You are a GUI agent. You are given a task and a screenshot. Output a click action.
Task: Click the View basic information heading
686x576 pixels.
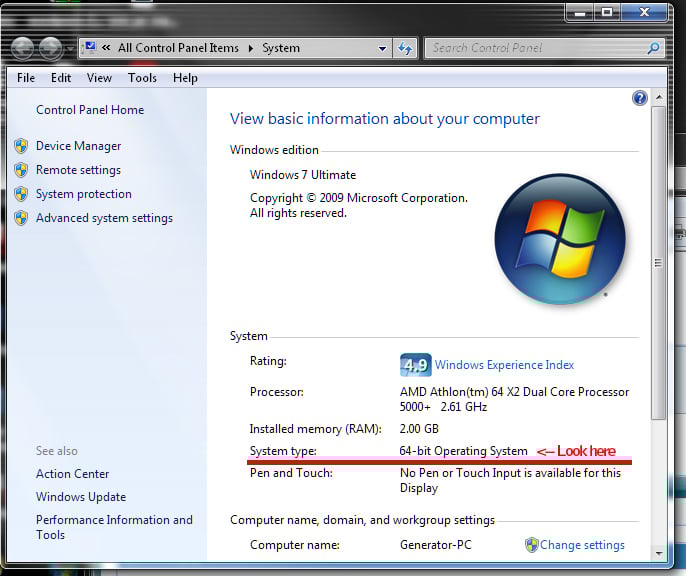[385, 119]
